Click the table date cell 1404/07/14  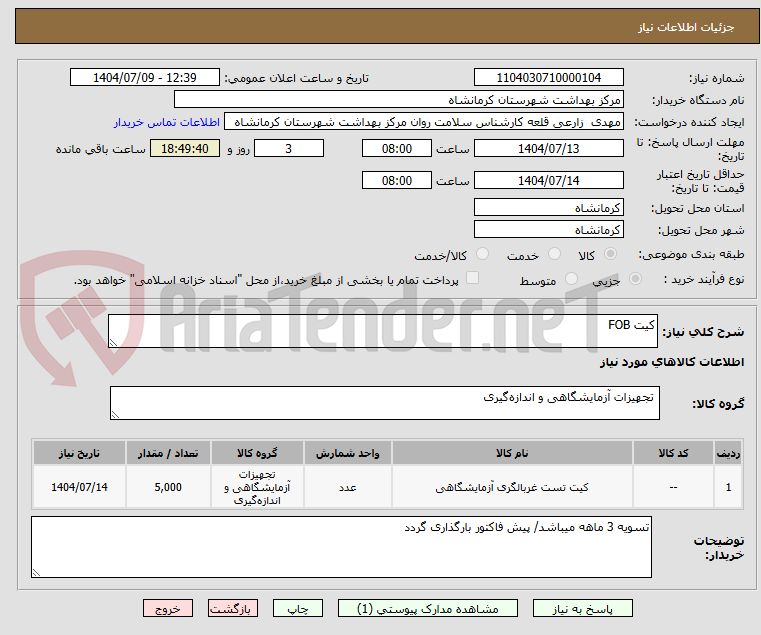pos(79,487)
